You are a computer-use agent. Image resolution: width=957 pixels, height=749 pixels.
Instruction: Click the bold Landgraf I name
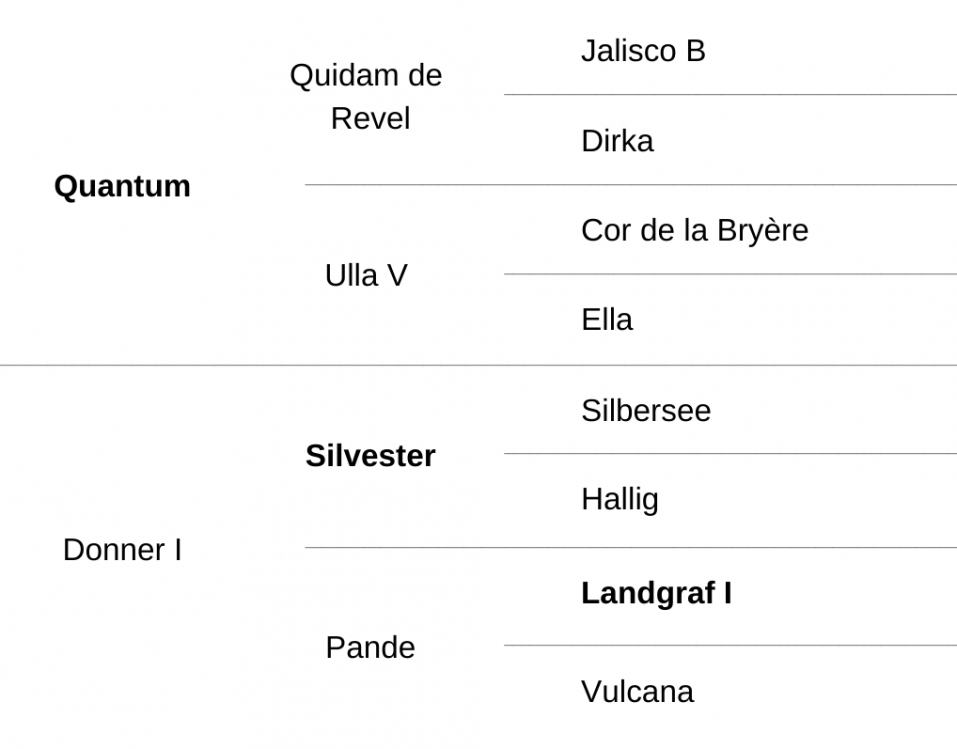656,593
